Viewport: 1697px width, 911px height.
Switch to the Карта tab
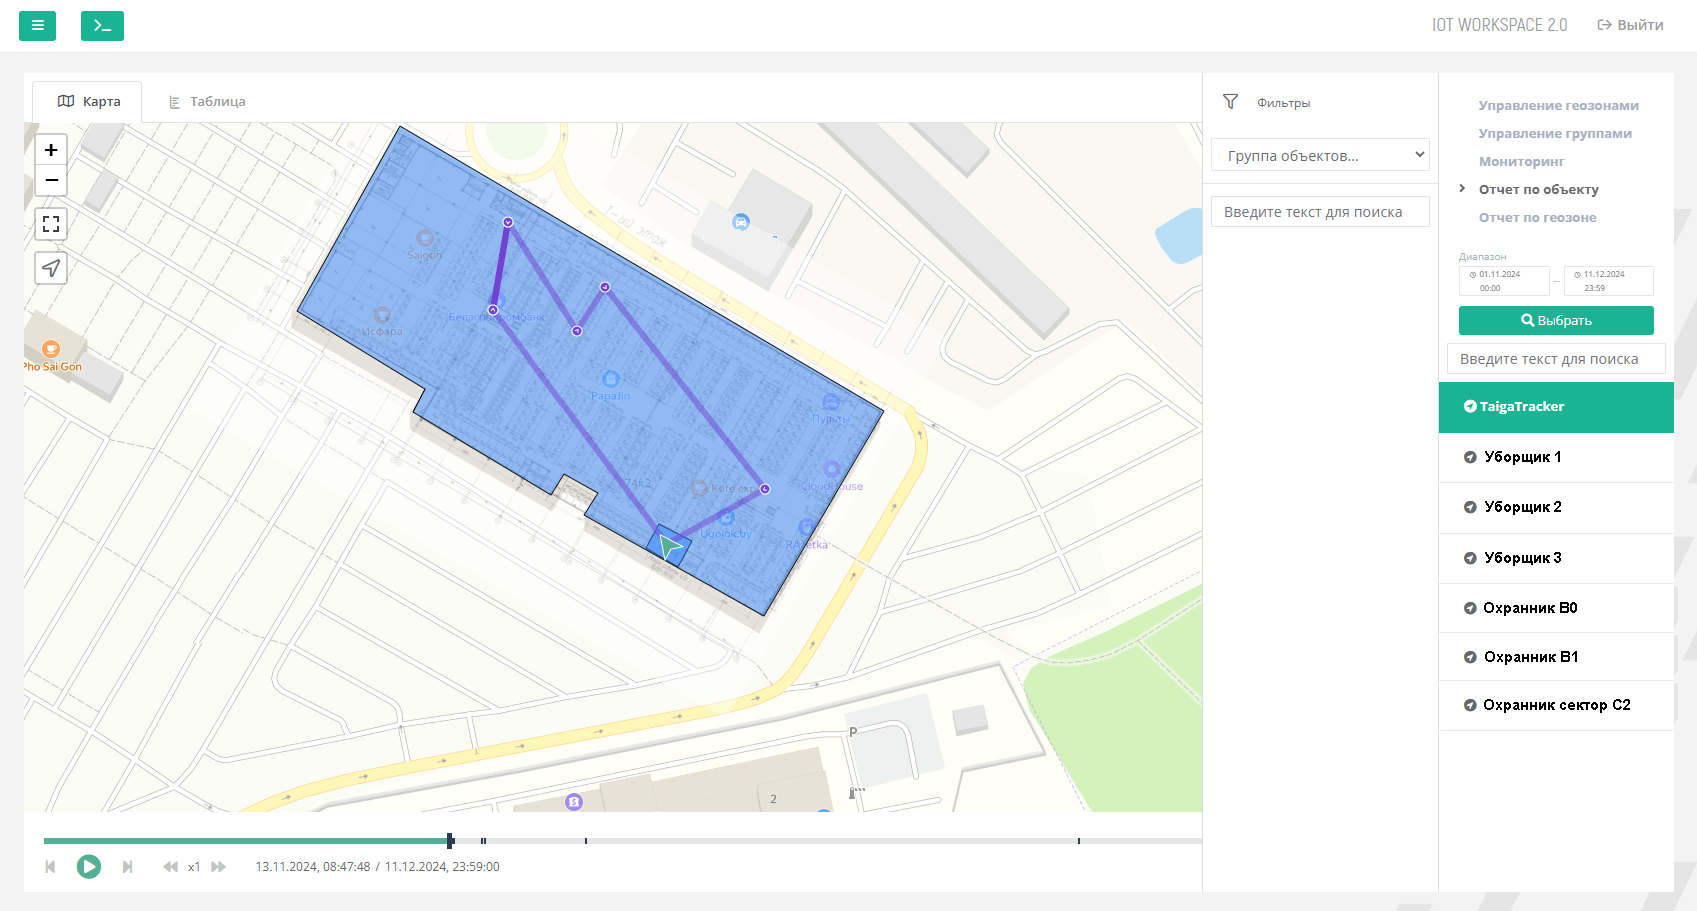click(x=89, y=102)
